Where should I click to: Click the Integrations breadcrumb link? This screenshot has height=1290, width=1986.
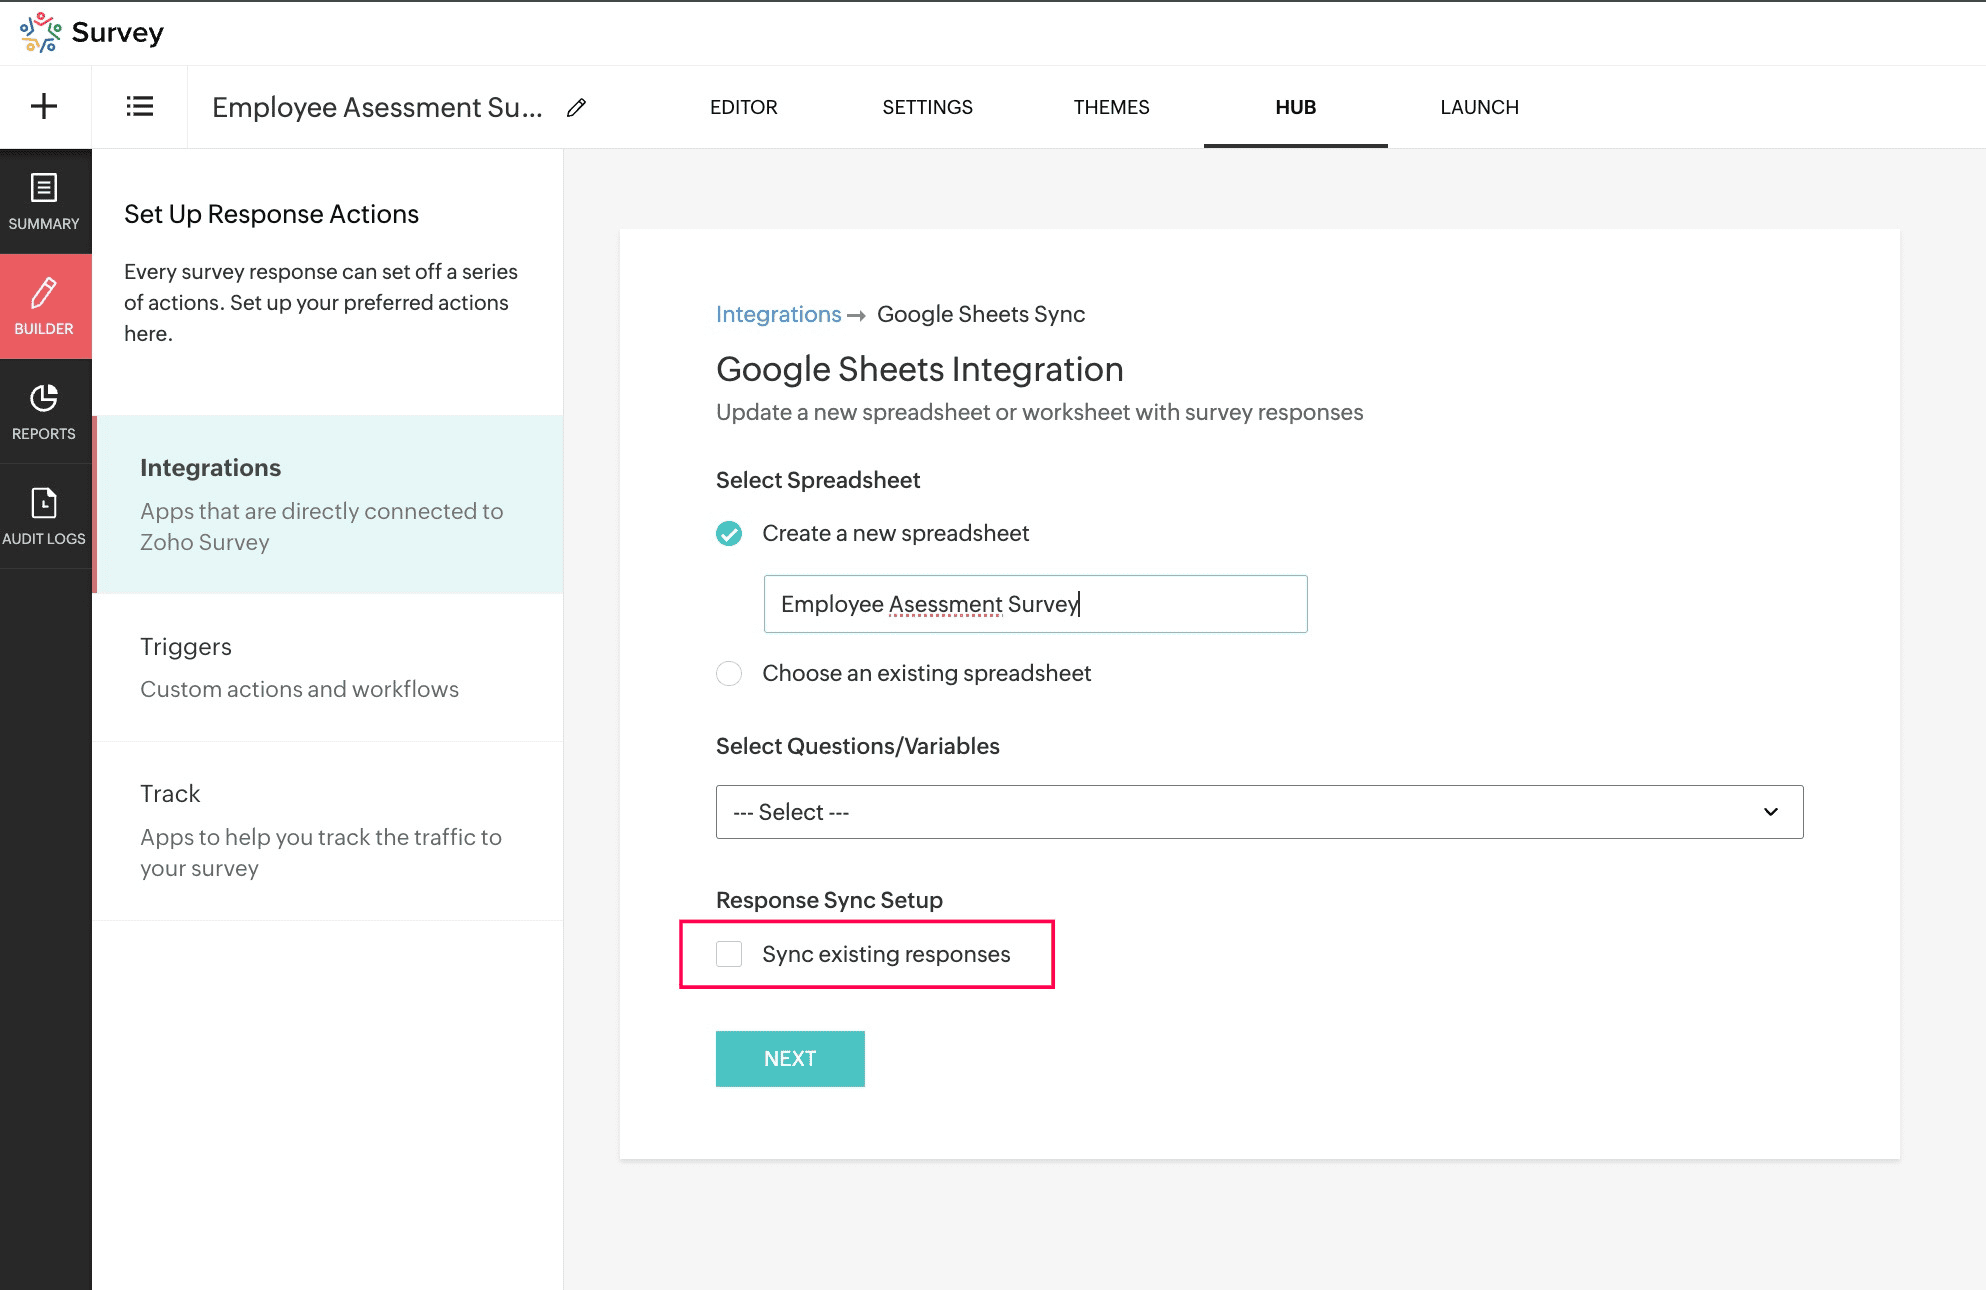click(778, 314)
